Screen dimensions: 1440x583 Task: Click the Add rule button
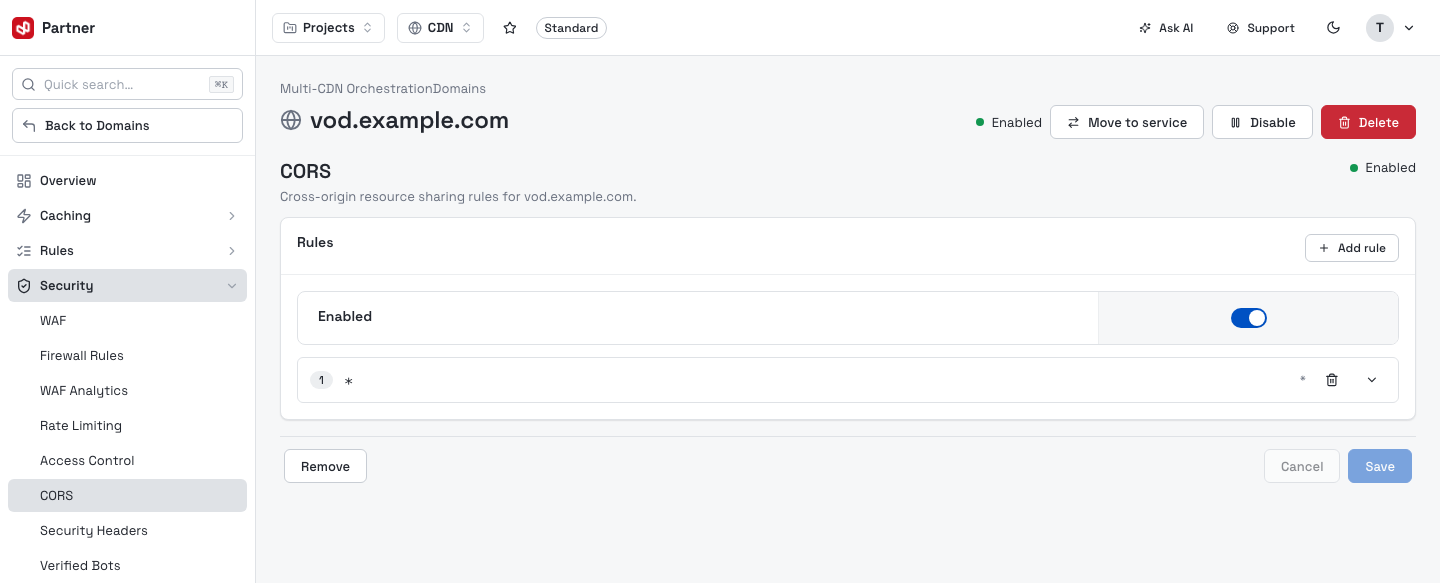point(1352,248)
